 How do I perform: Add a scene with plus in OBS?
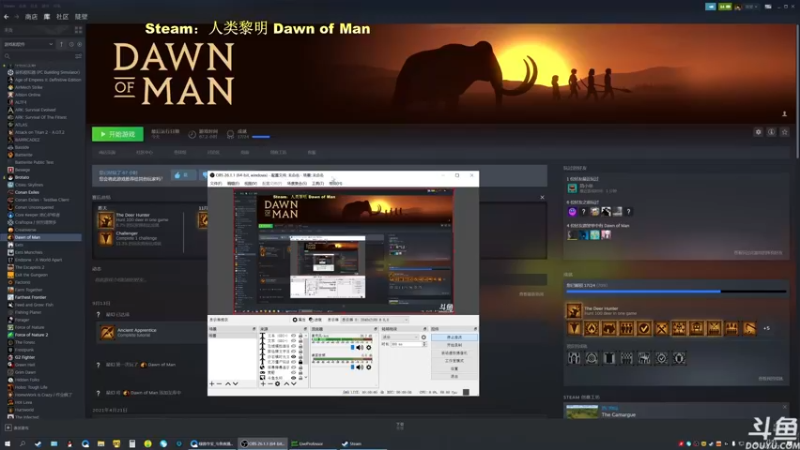tap(212, 384)
